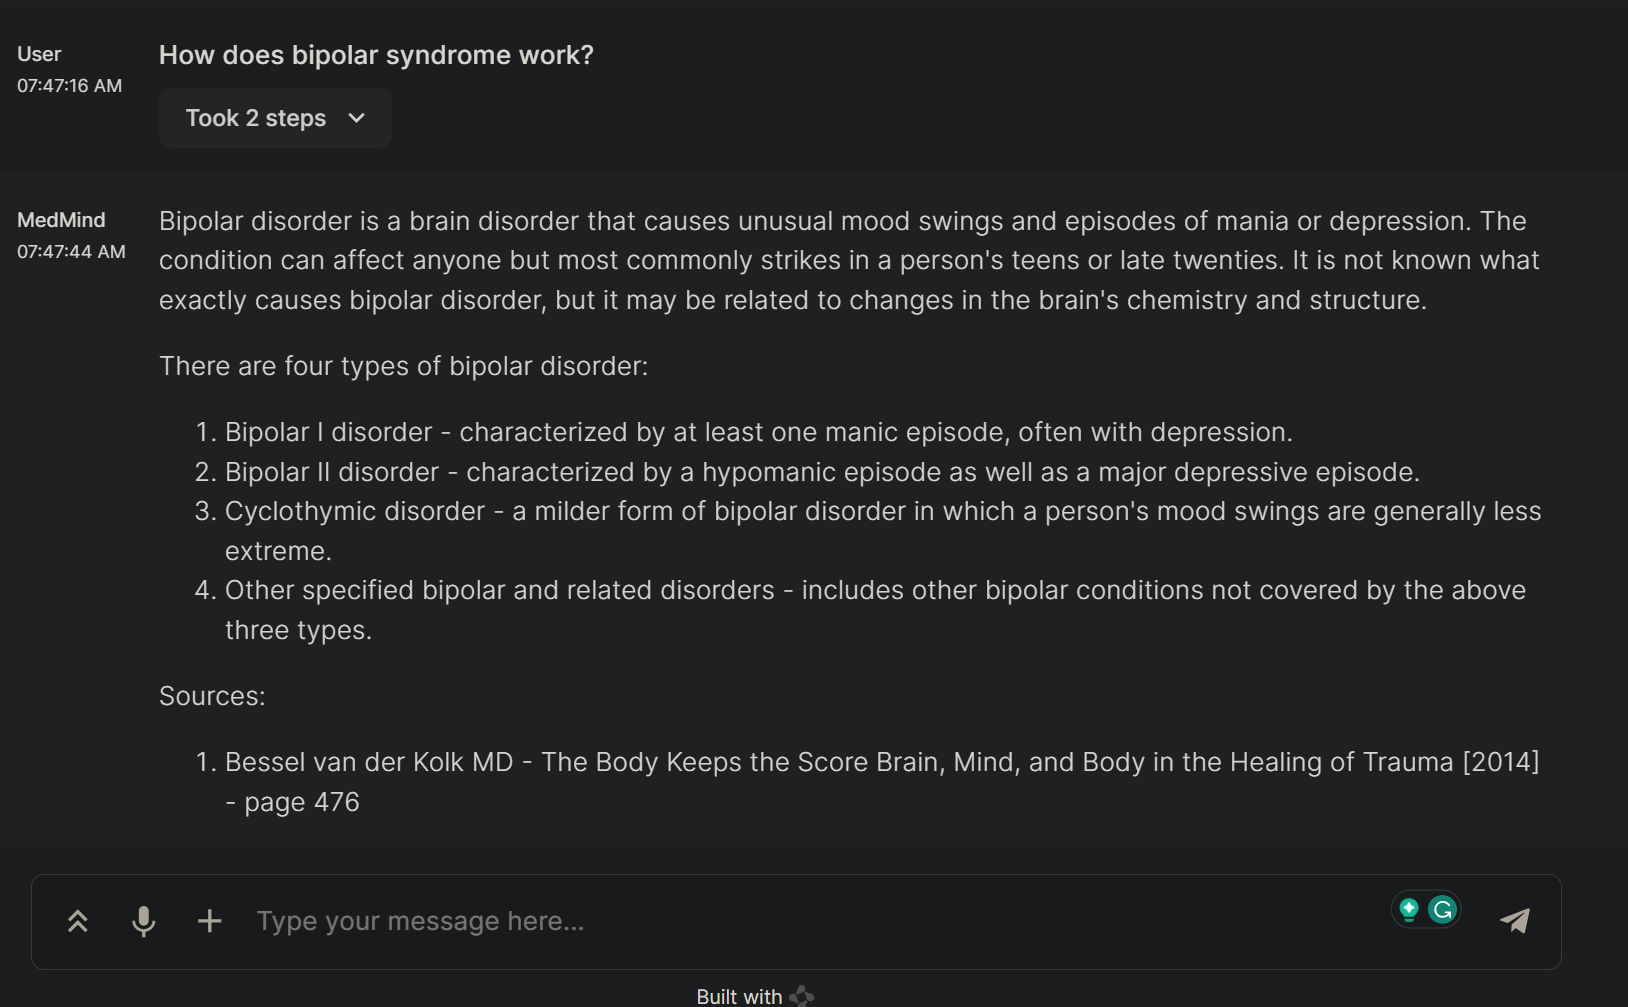Viewport: 1628px width, 1007px height.
Task: Send the message with paper plane icon
Action: [1515, 920]
